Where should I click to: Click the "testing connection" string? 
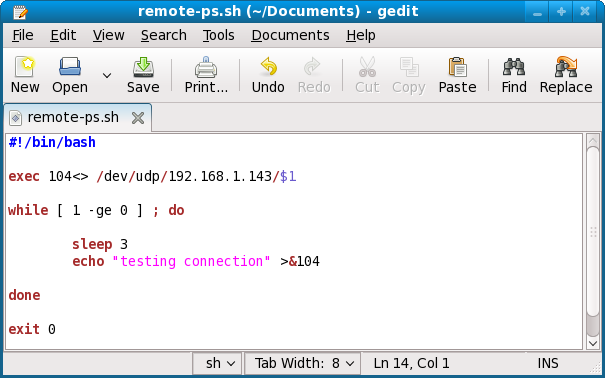[x=191, y=261]
